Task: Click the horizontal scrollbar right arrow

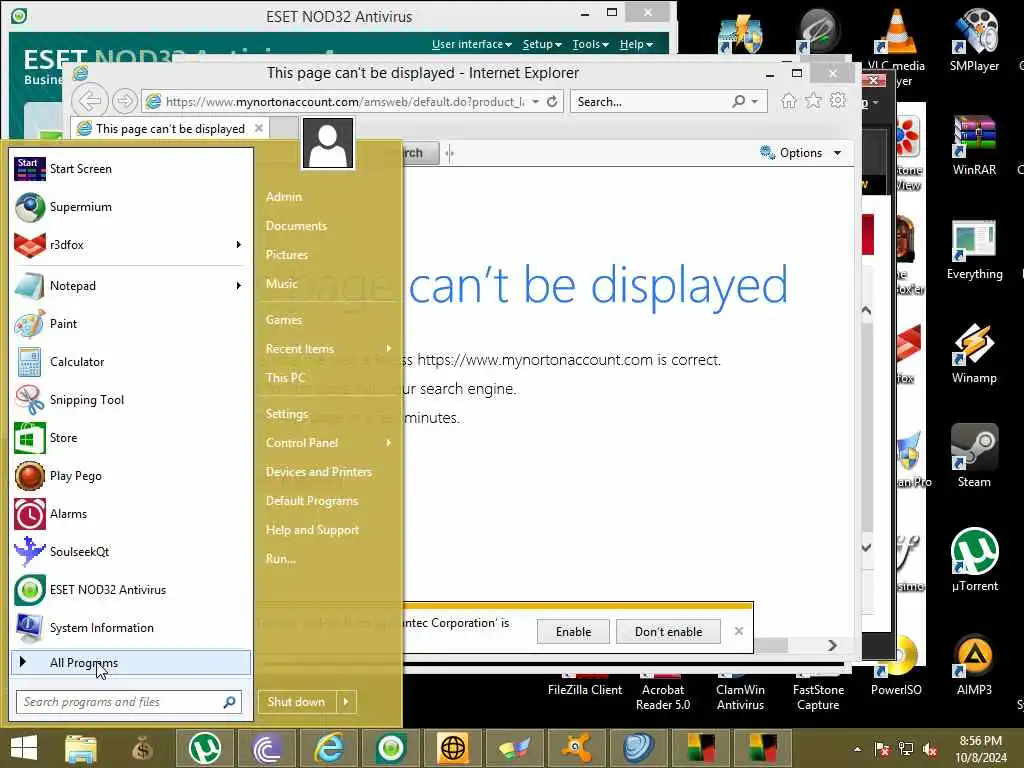Action: pos(832,645)
